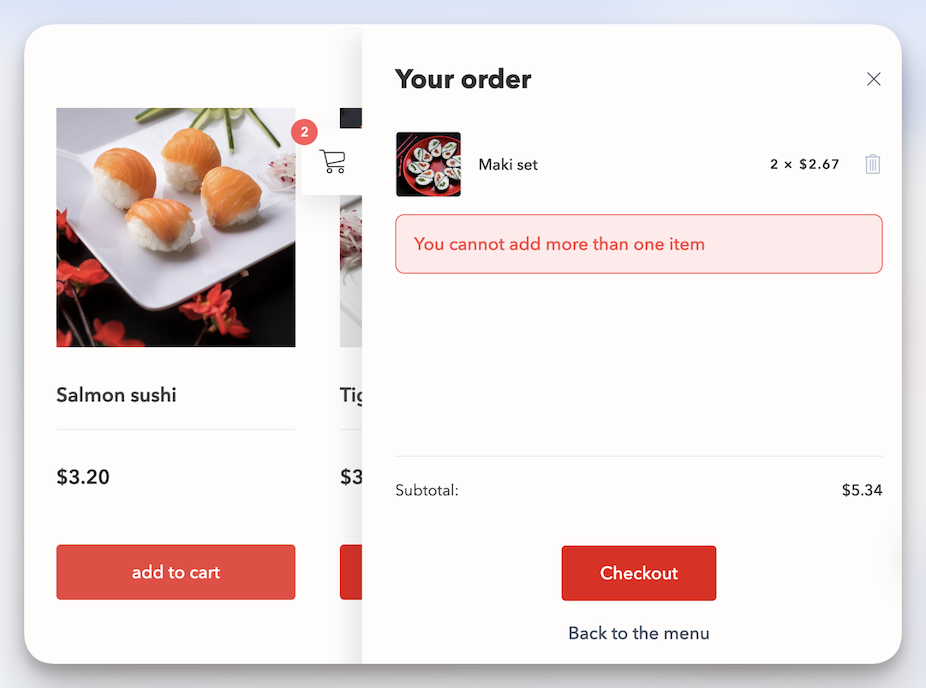The height and width of the screenshot is (688, 926).
Task: Open the shopping cart icon
Action: [x=333, y=162]
